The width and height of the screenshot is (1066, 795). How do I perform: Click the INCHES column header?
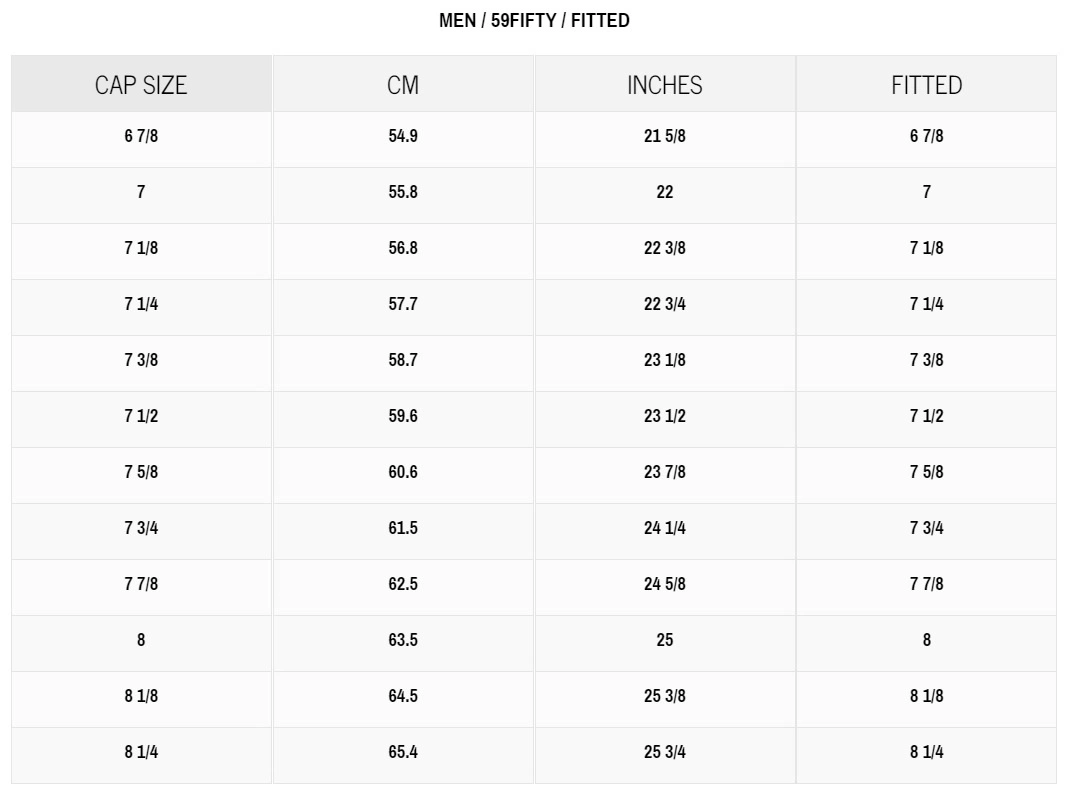tap(665, 86)
